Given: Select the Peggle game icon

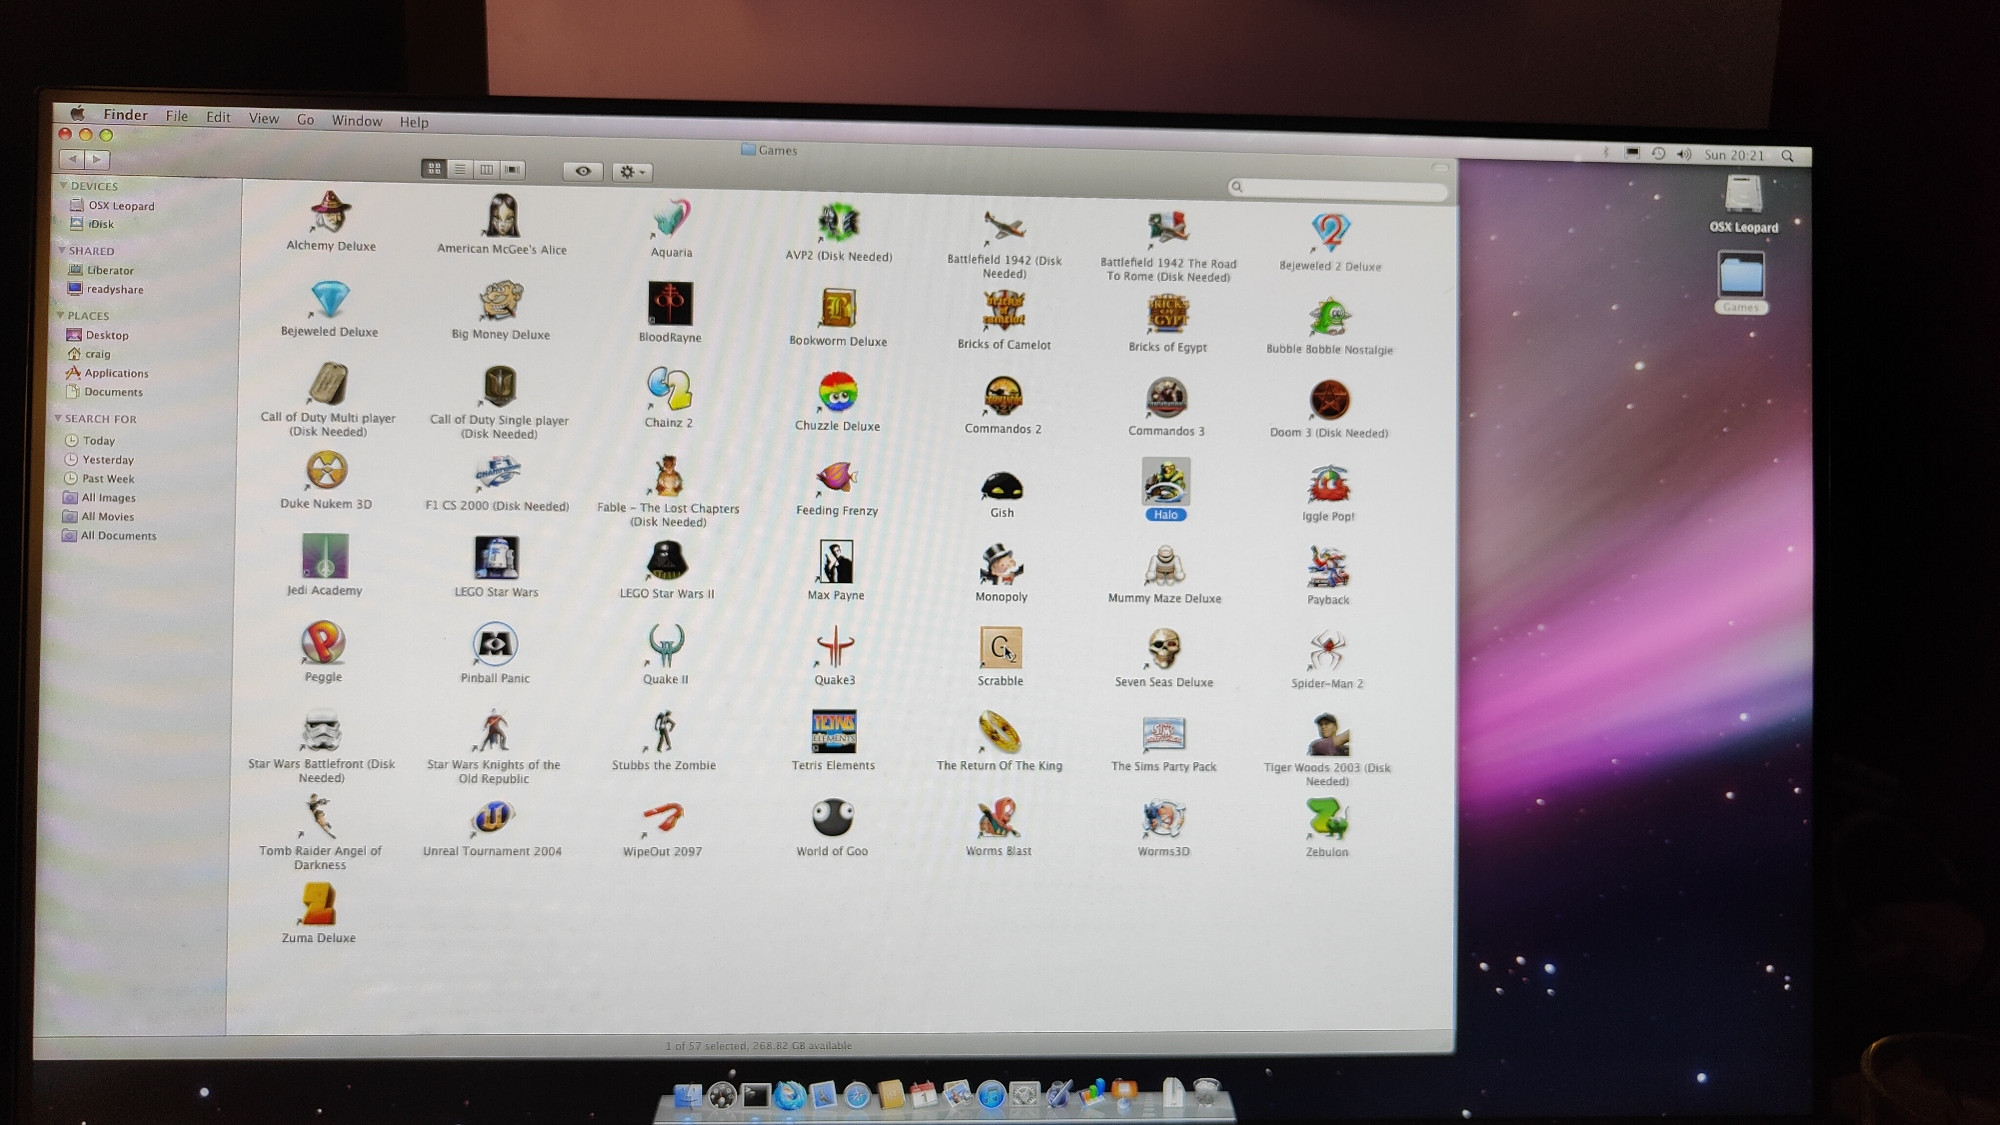Looking at the screenshot, I should click(323, 643).
